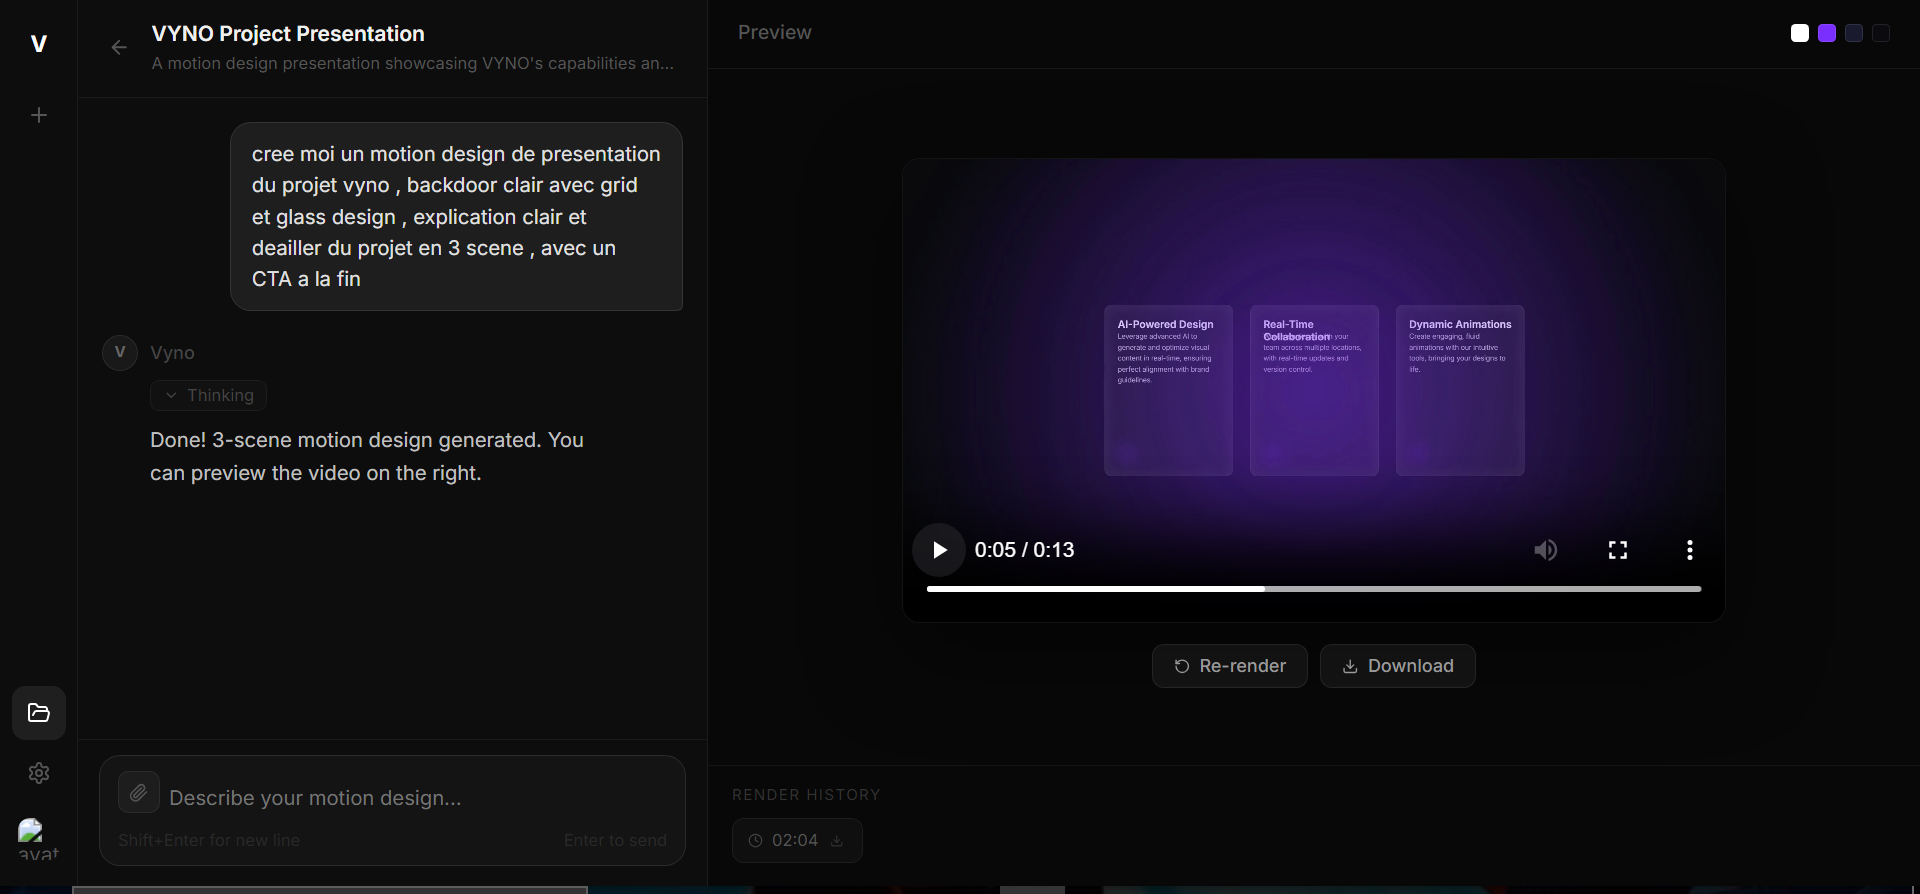Click the Re-render button

(1229, 666)
